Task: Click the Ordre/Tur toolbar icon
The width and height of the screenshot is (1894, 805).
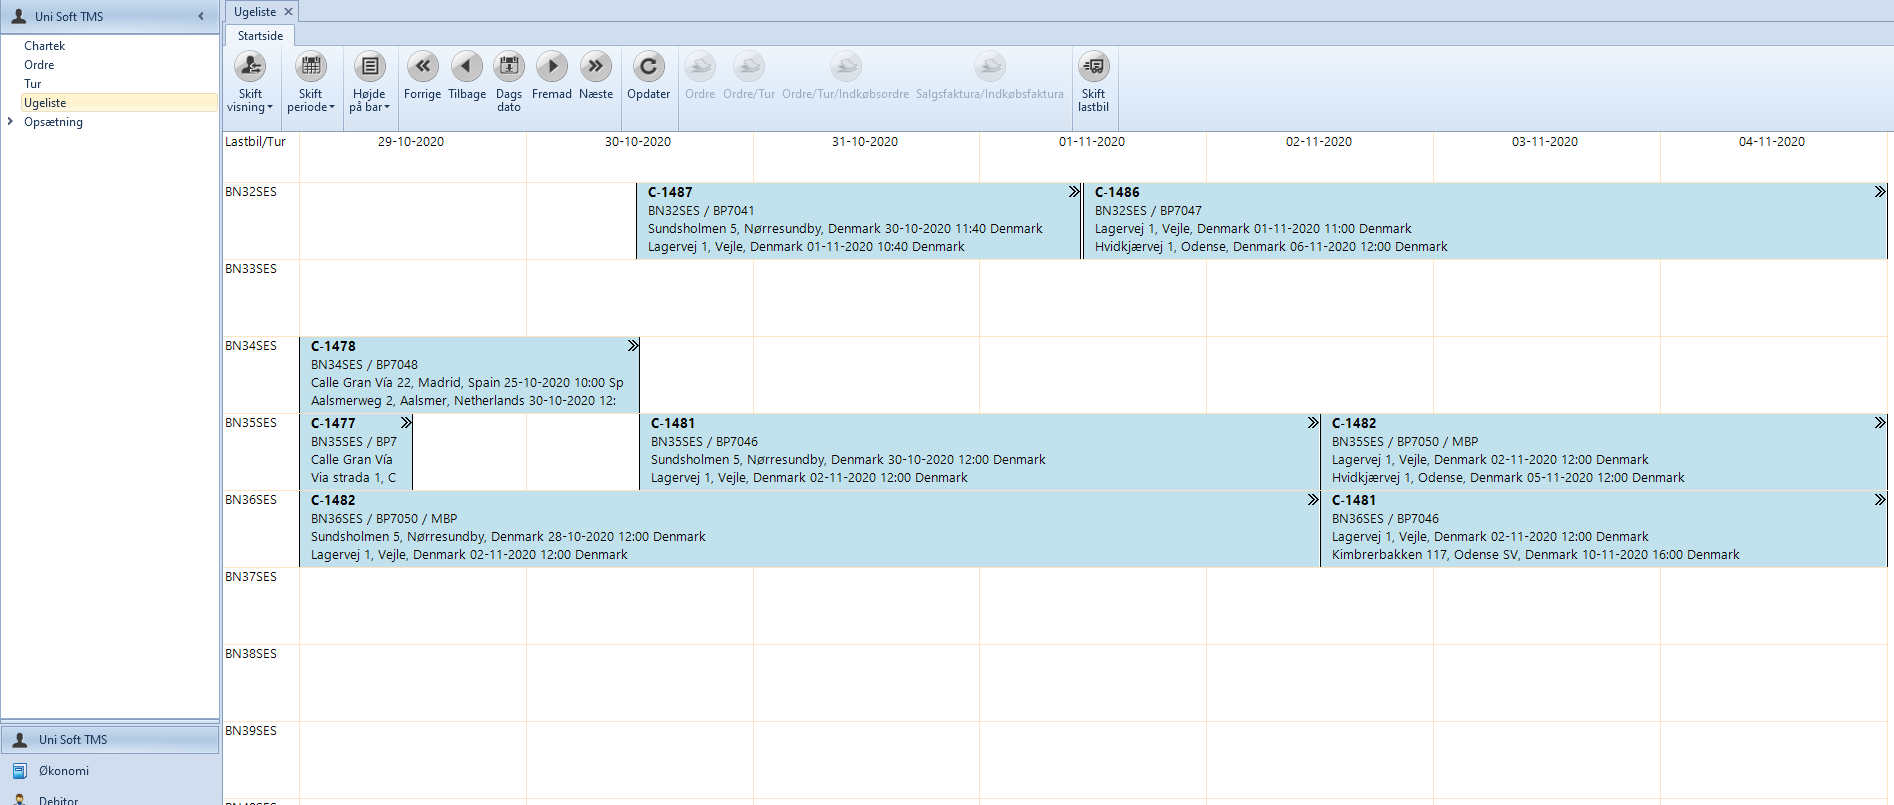Action: click(749, 67)
